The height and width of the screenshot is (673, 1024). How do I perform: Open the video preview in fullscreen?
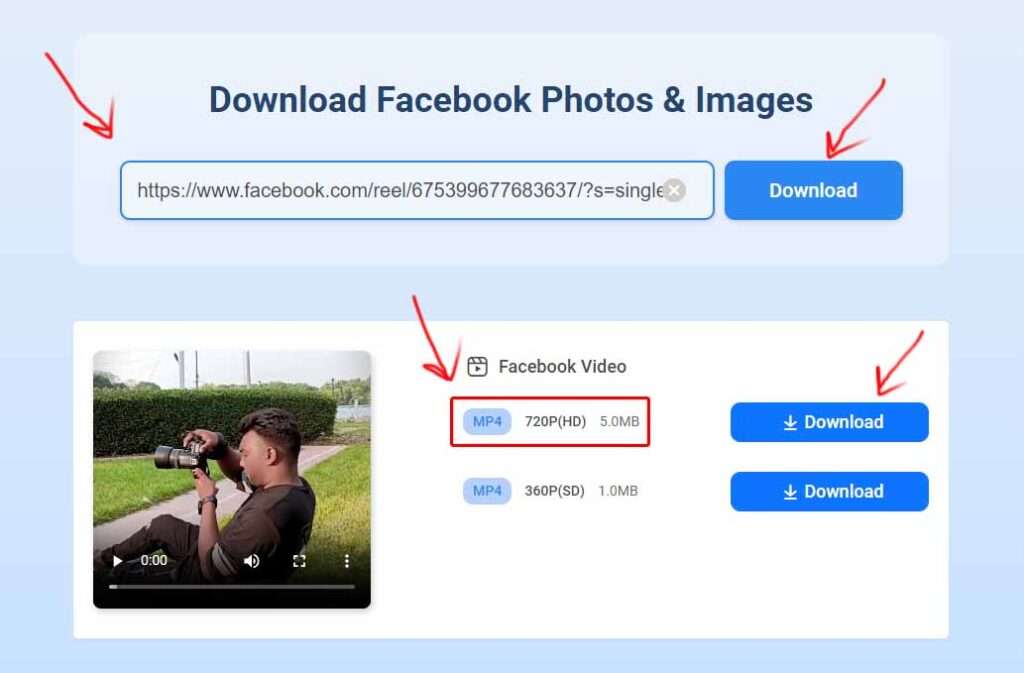tap(299, 561)
